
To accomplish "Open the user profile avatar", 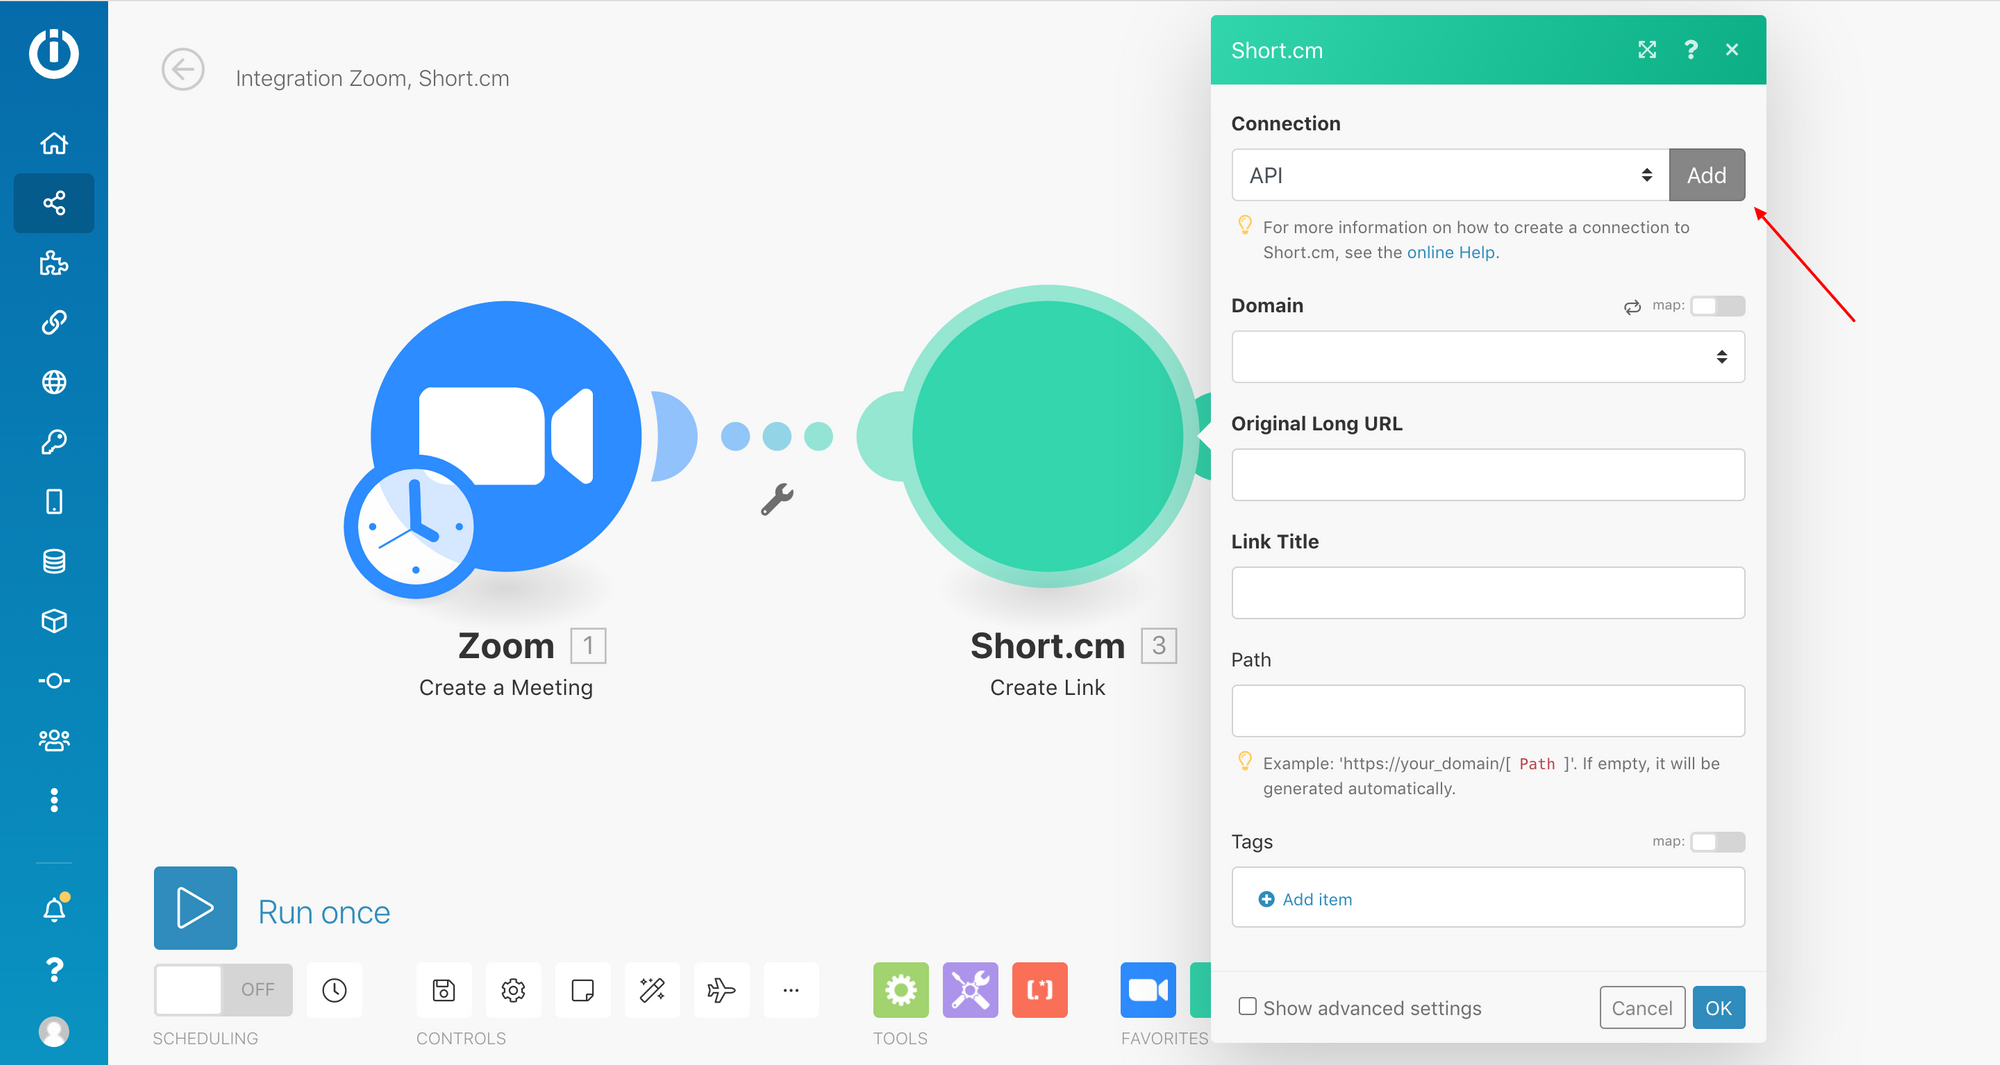I will 54,1031.
